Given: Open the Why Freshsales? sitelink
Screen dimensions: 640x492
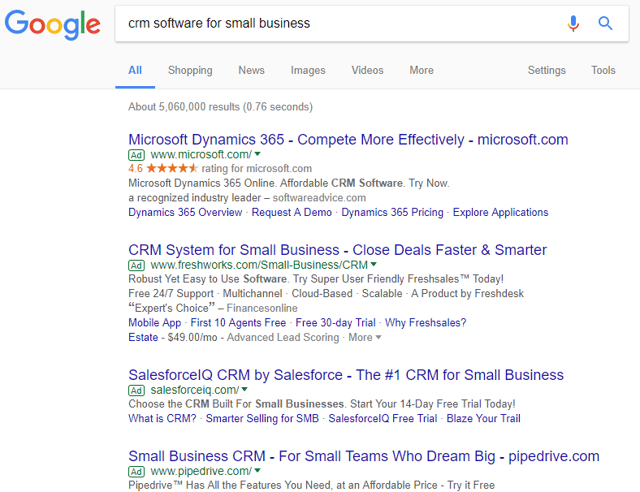Looking at the screenshot, I should coord(425,323).
